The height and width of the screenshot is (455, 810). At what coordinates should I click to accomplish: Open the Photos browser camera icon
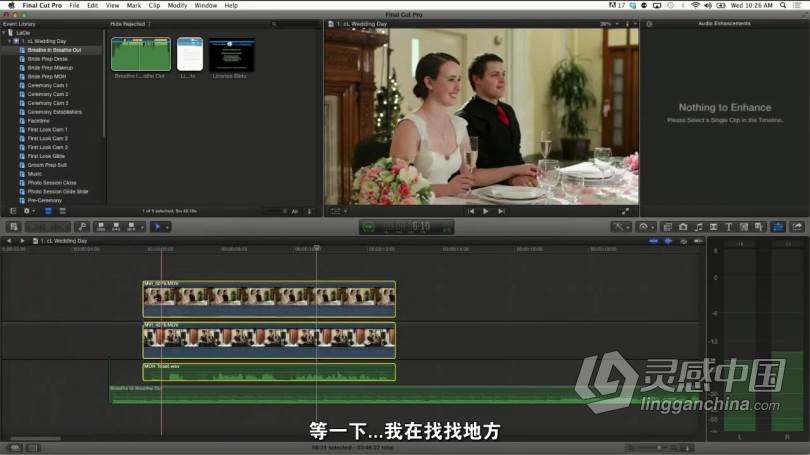[683, 227]
